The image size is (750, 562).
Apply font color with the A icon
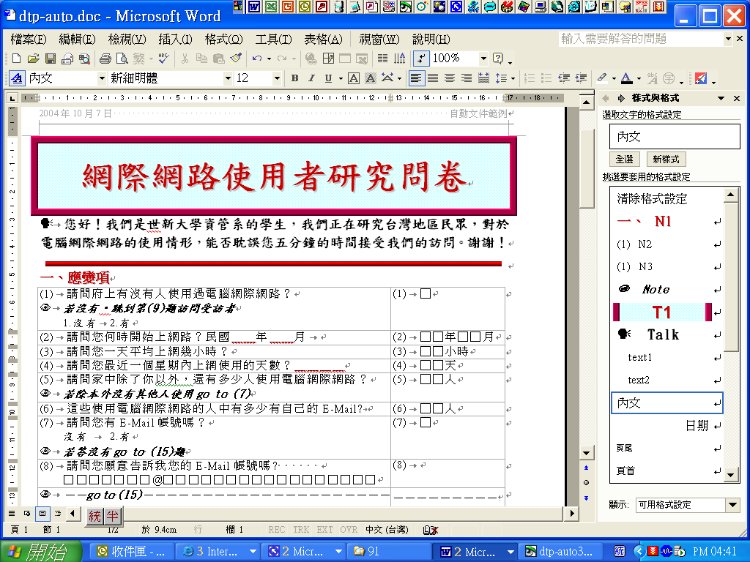pyautogui.click(x=626, y=78)
